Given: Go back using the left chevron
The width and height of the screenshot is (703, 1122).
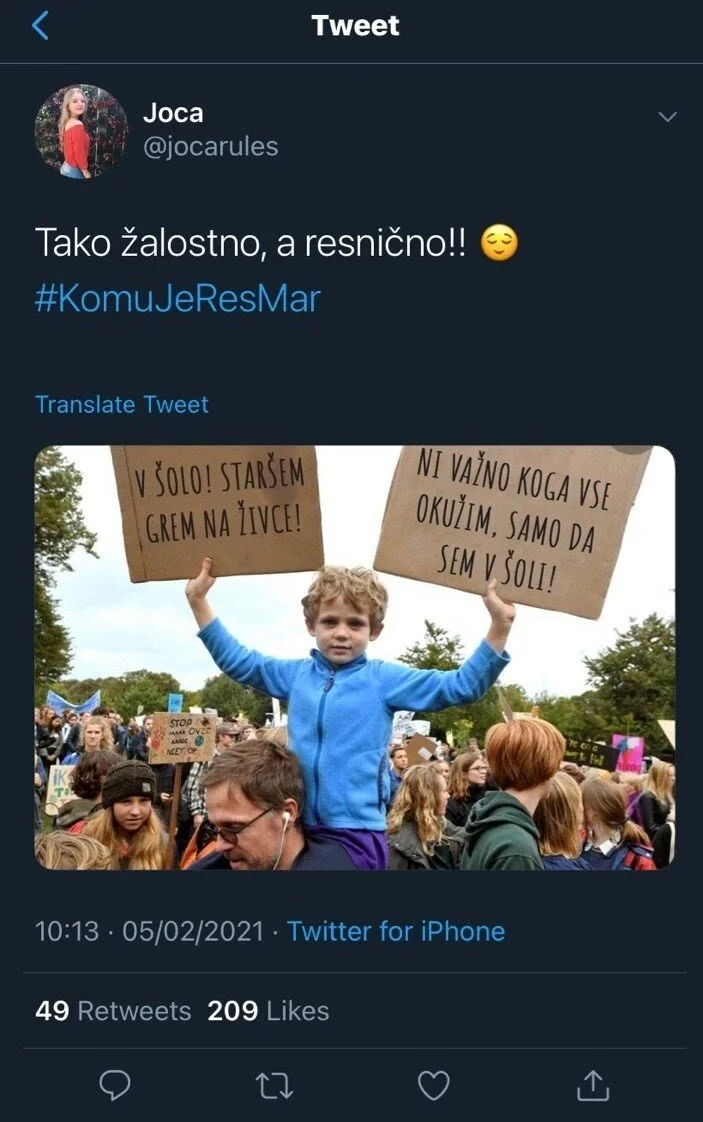Looking at the screenshot, I should (x=41, y=26).
